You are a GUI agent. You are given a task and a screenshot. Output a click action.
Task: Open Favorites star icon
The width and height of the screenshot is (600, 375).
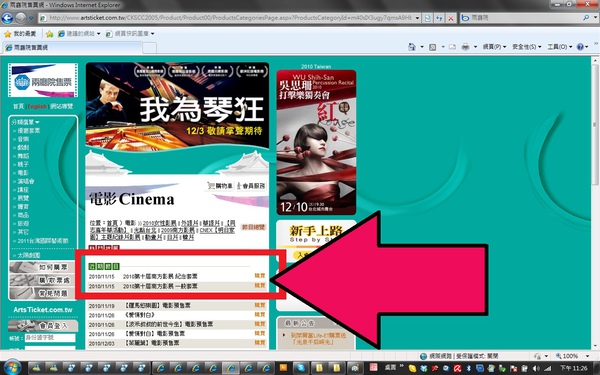[x=7, y=34]
